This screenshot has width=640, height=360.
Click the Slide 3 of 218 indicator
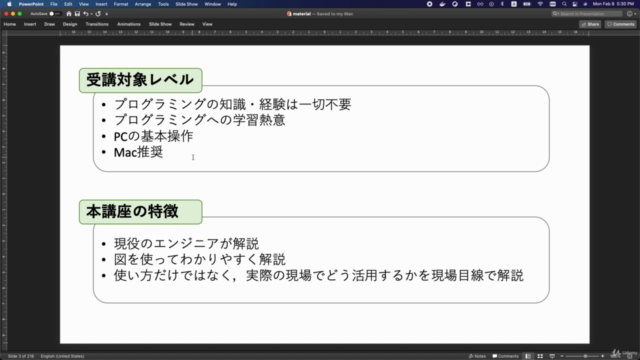point(21,356)
